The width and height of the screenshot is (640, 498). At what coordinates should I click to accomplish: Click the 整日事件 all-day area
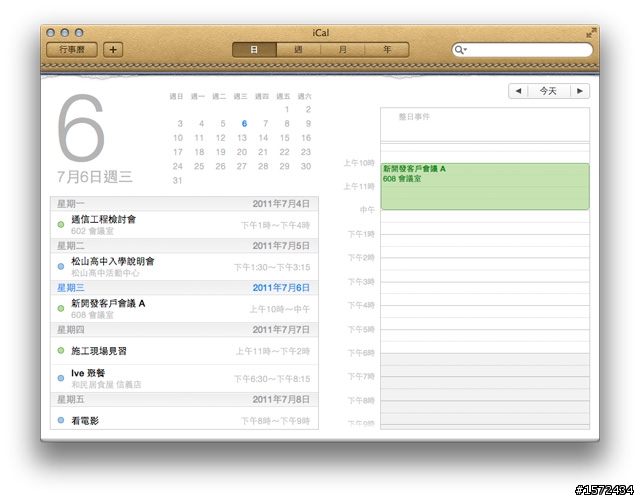pos(485,124)
